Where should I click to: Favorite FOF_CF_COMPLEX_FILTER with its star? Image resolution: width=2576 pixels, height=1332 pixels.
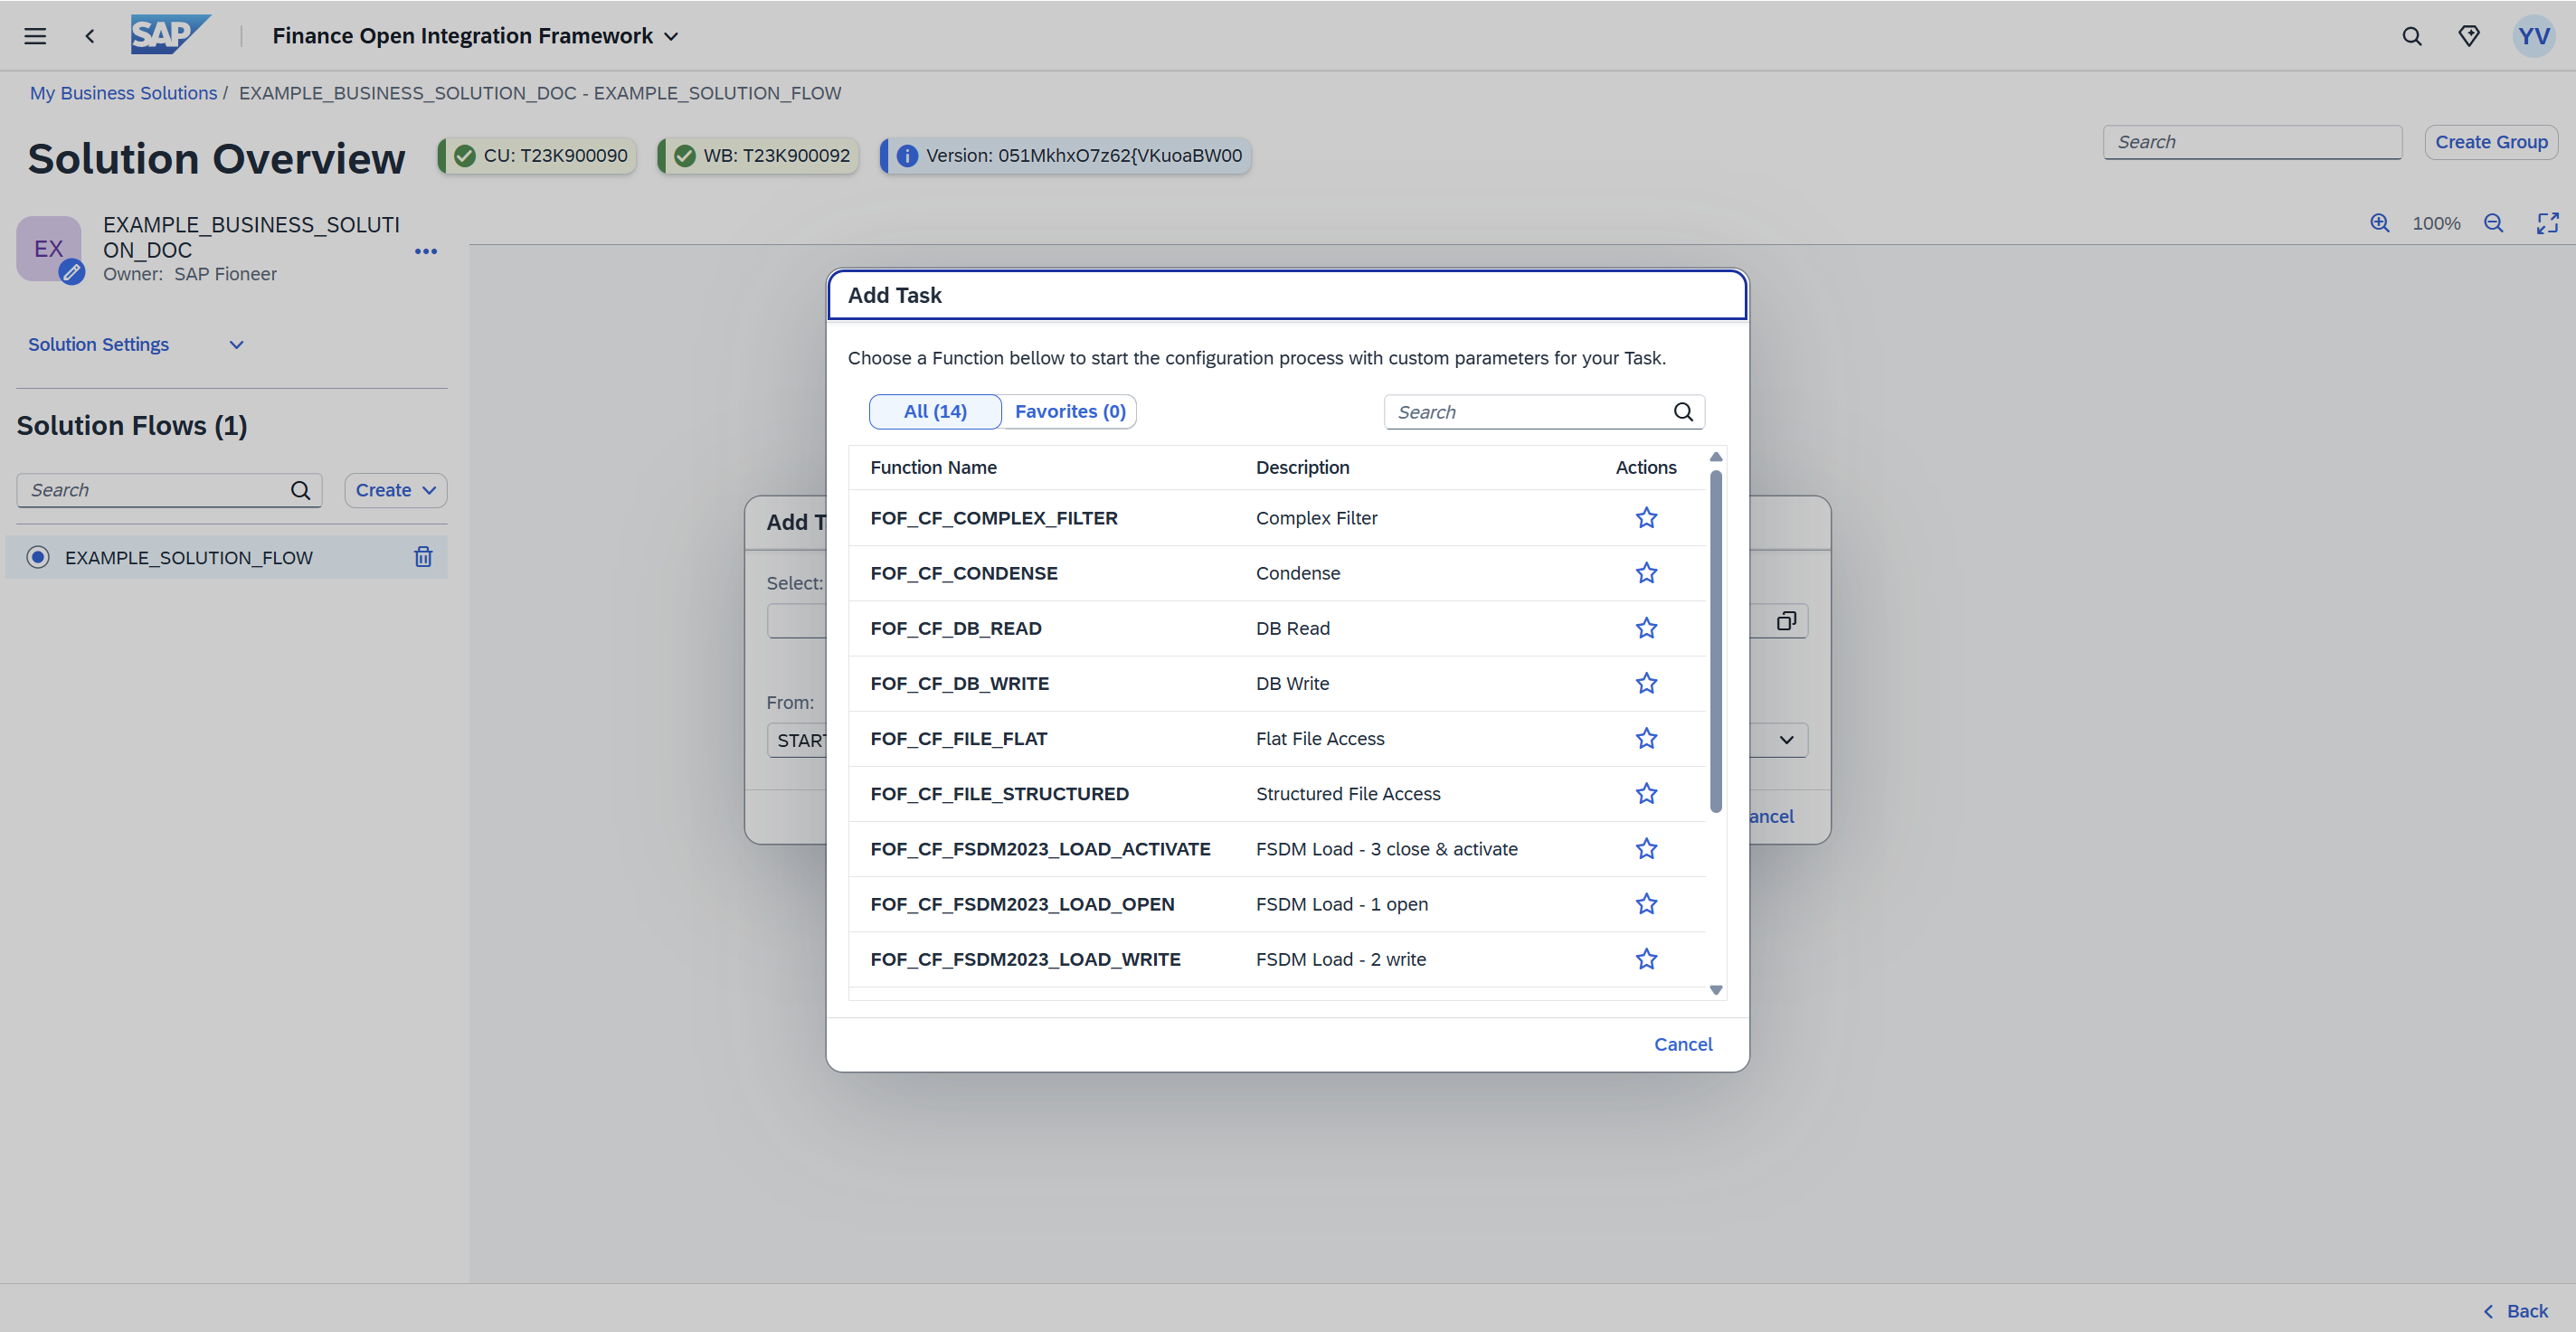pyautogui.click(x=1646, y=517)
